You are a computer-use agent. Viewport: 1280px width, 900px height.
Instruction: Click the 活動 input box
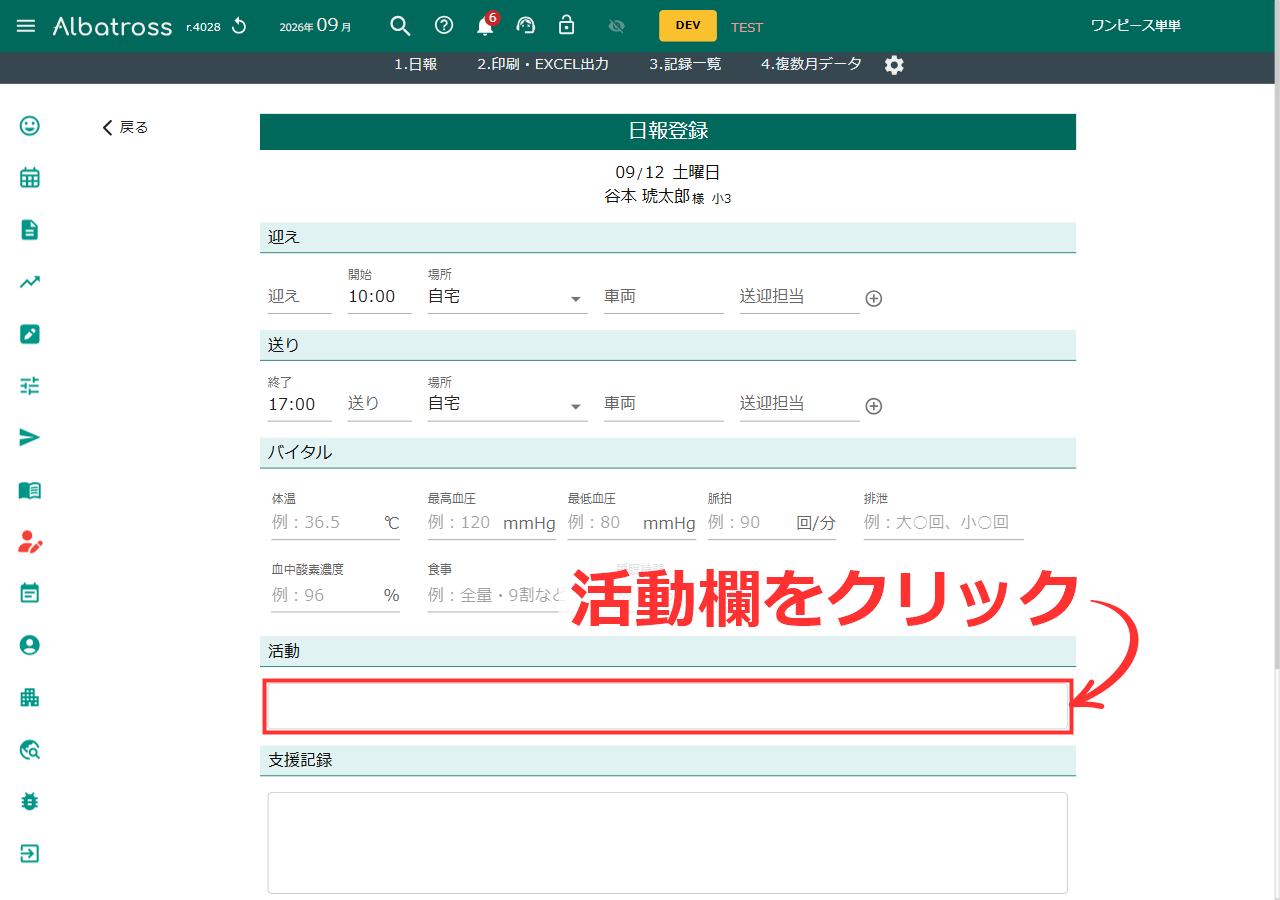667,706
